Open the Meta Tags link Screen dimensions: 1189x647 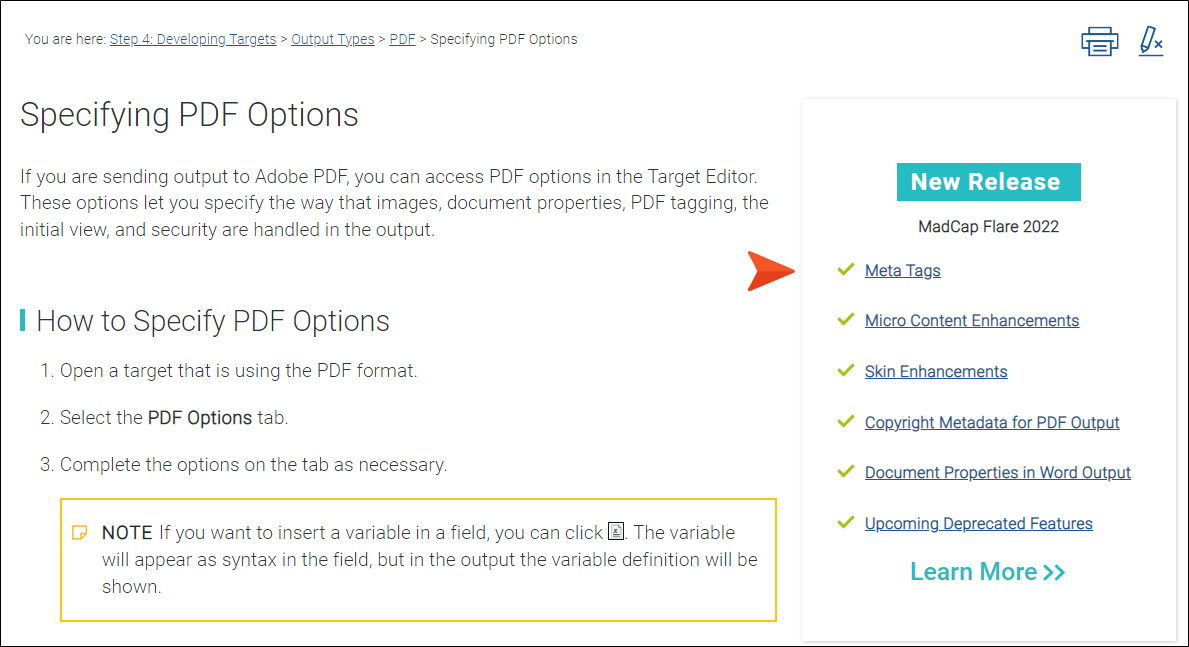(x=902, y=271)
